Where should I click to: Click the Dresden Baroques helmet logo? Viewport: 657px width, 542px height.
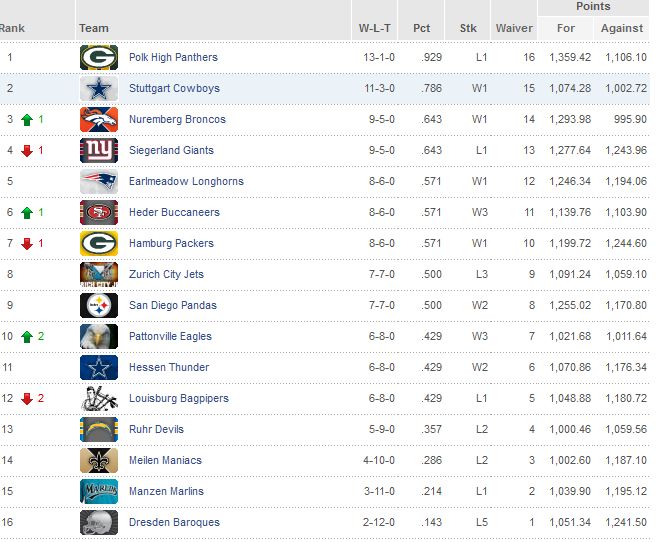(x=99, y=522)
